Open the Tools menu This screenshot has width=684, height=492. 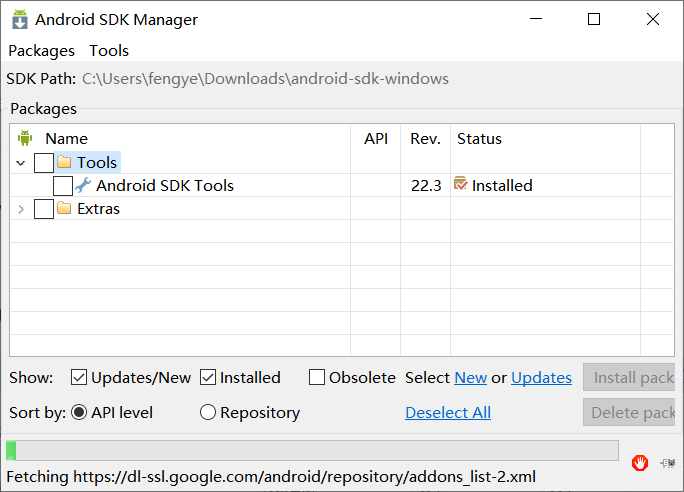click(109, 51)
